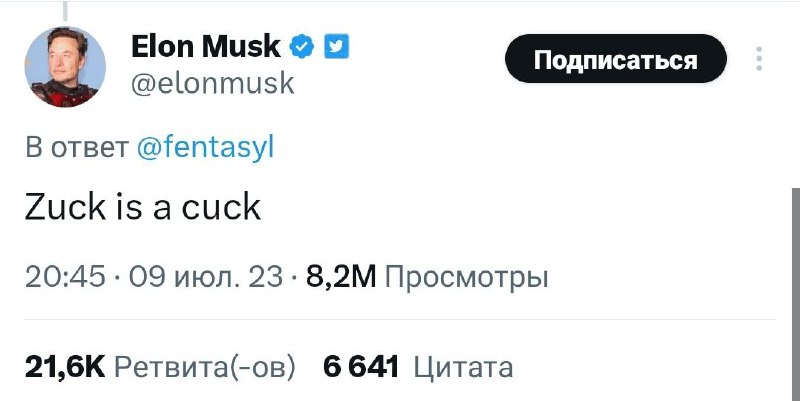
Task: Click the 8,2M views count
Action: [x=341, y=275]
